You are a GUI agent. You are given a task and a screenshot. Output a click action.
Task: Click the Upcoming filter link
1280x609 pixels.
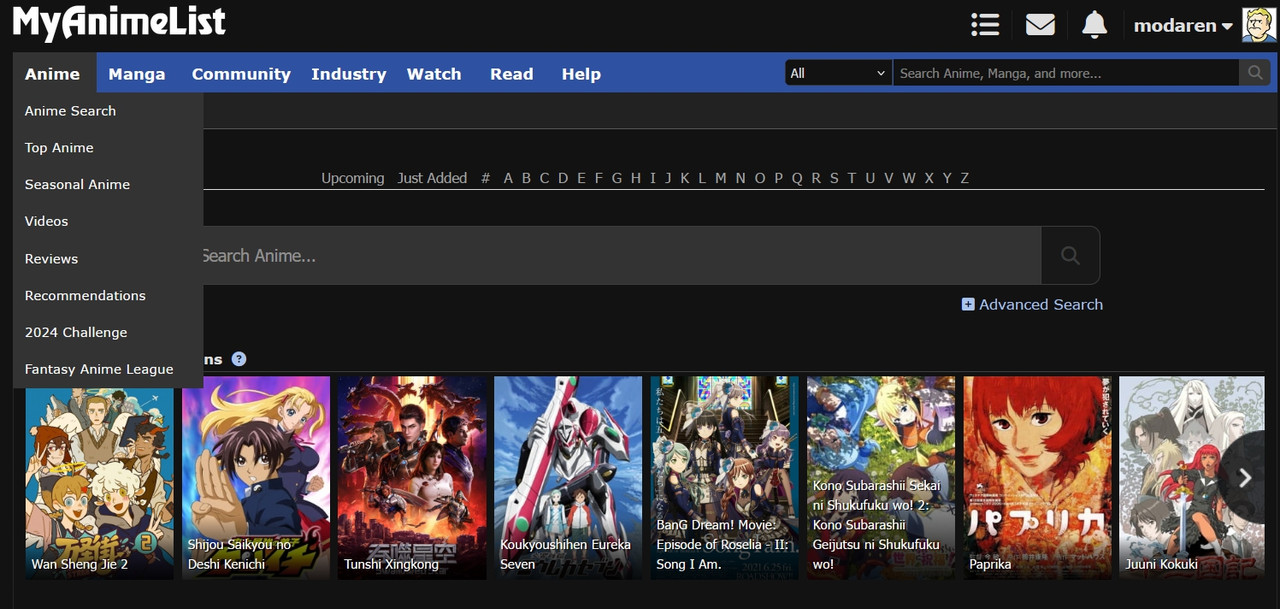[x=353, y=178]
